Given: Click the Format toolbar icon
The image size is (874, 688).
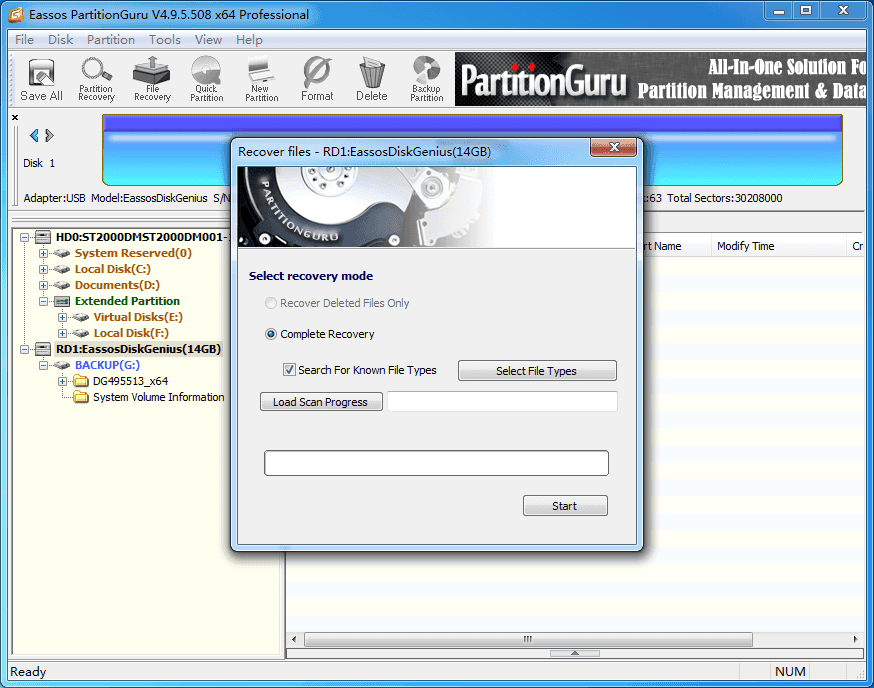Looking at the screenshot, I should click(x=317, y=80).
